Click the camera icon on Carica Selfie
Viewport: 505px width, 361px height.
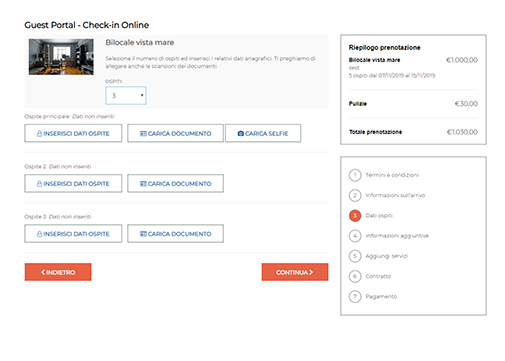point(240,134)
